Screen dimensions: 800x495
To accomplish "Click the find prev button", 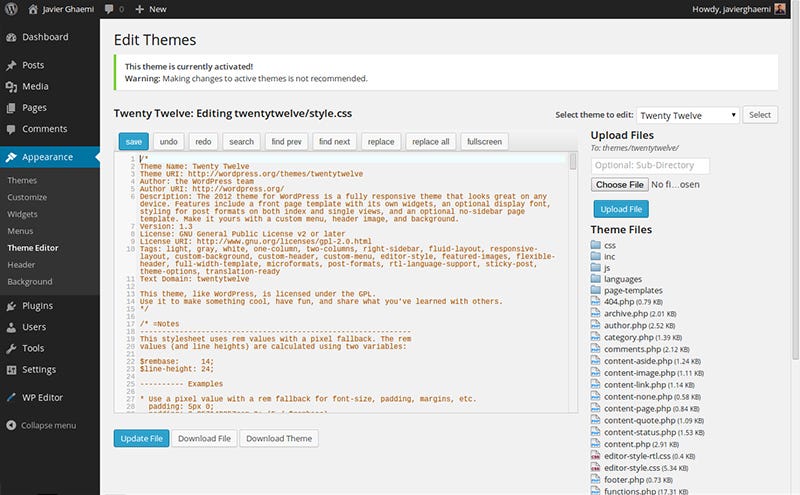I will point(286,142).
